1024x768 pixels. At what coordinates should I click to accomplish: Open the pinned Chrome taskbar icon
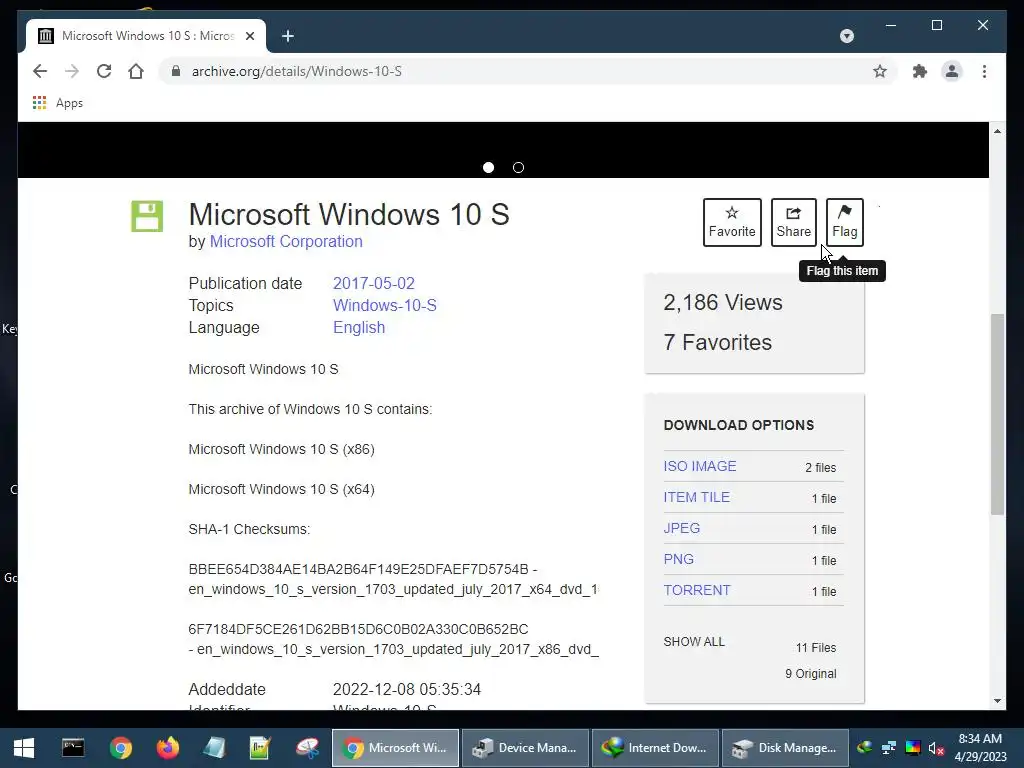(x=121, y=748)
